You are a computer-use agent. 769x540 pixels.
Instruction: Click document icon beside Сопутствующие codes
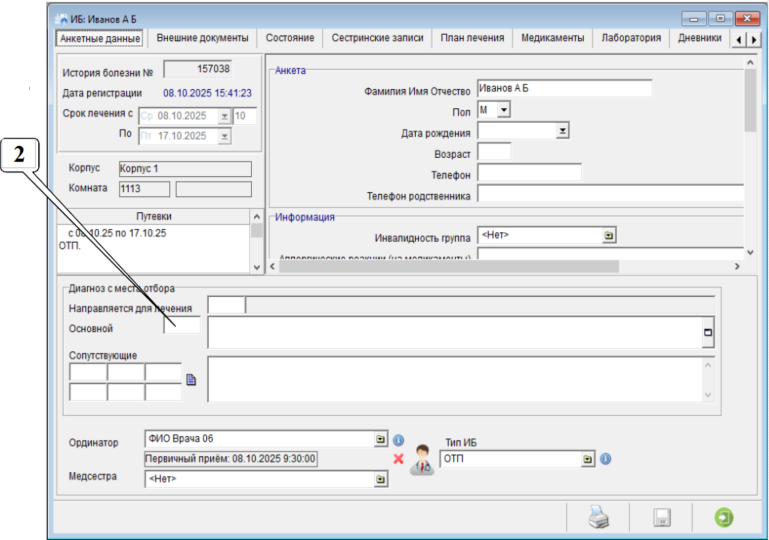(192, 379)
